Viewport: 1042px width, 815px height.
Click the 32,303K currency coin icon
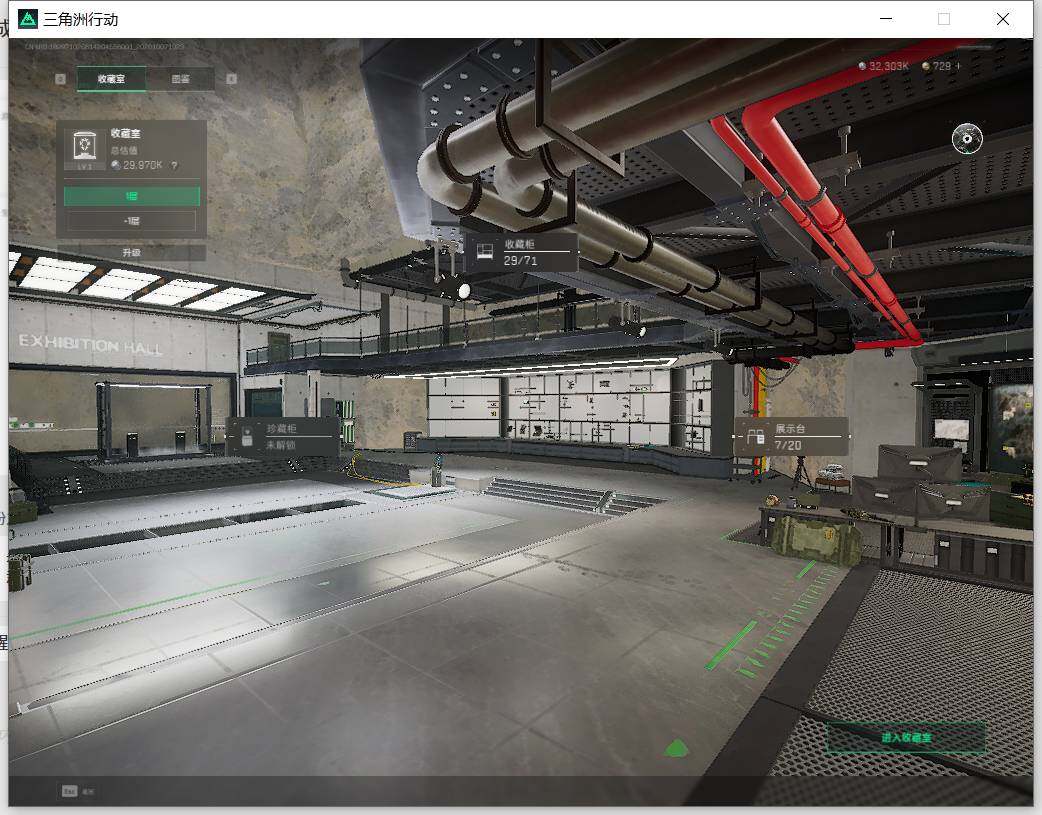(862, 66)
